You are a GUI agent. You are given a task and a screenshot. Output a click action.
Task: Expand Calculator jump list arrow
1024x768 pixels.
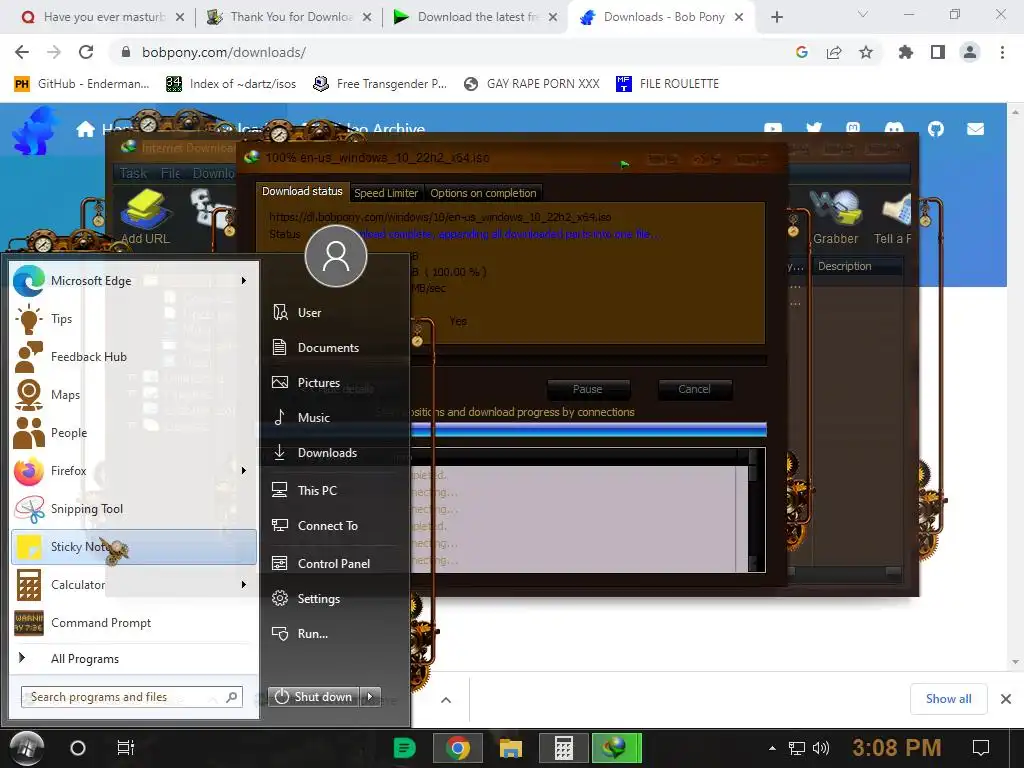[244, 584]
